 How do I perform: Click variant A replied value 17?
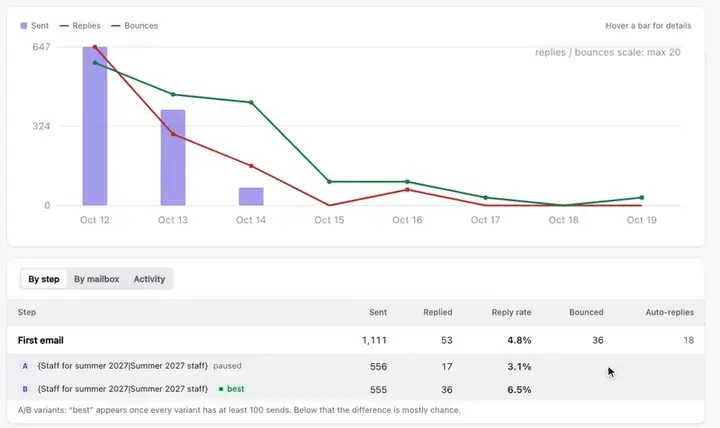tap(447, 366)
